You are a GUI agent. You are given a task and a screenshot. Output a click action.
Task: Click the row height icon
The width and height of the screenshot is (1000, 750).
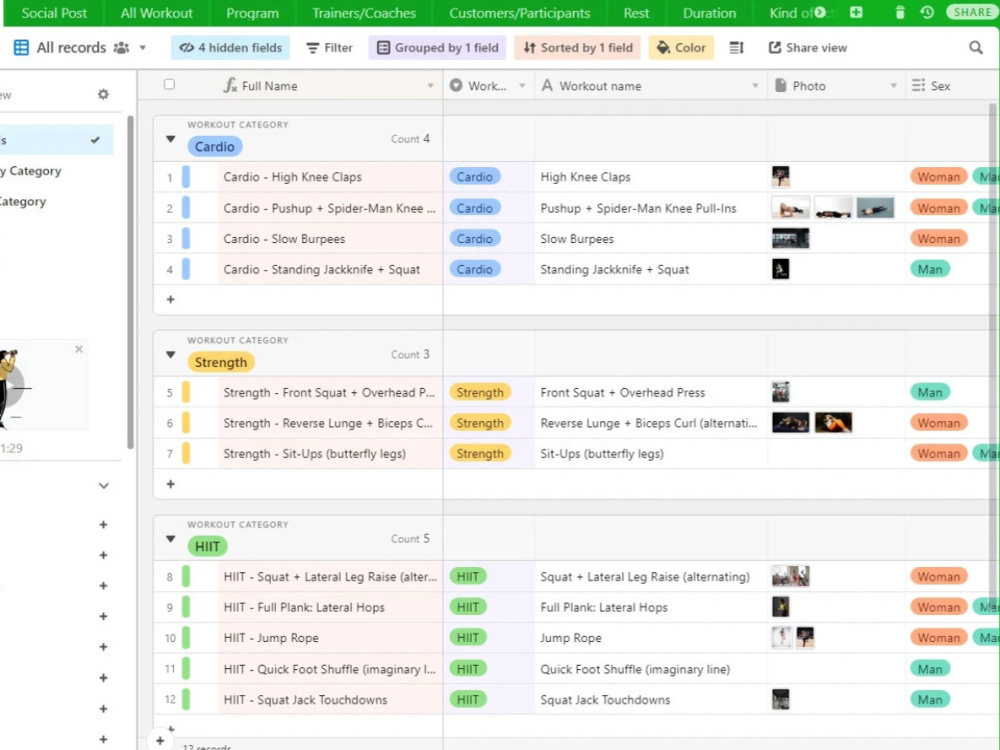click(737, 48)
